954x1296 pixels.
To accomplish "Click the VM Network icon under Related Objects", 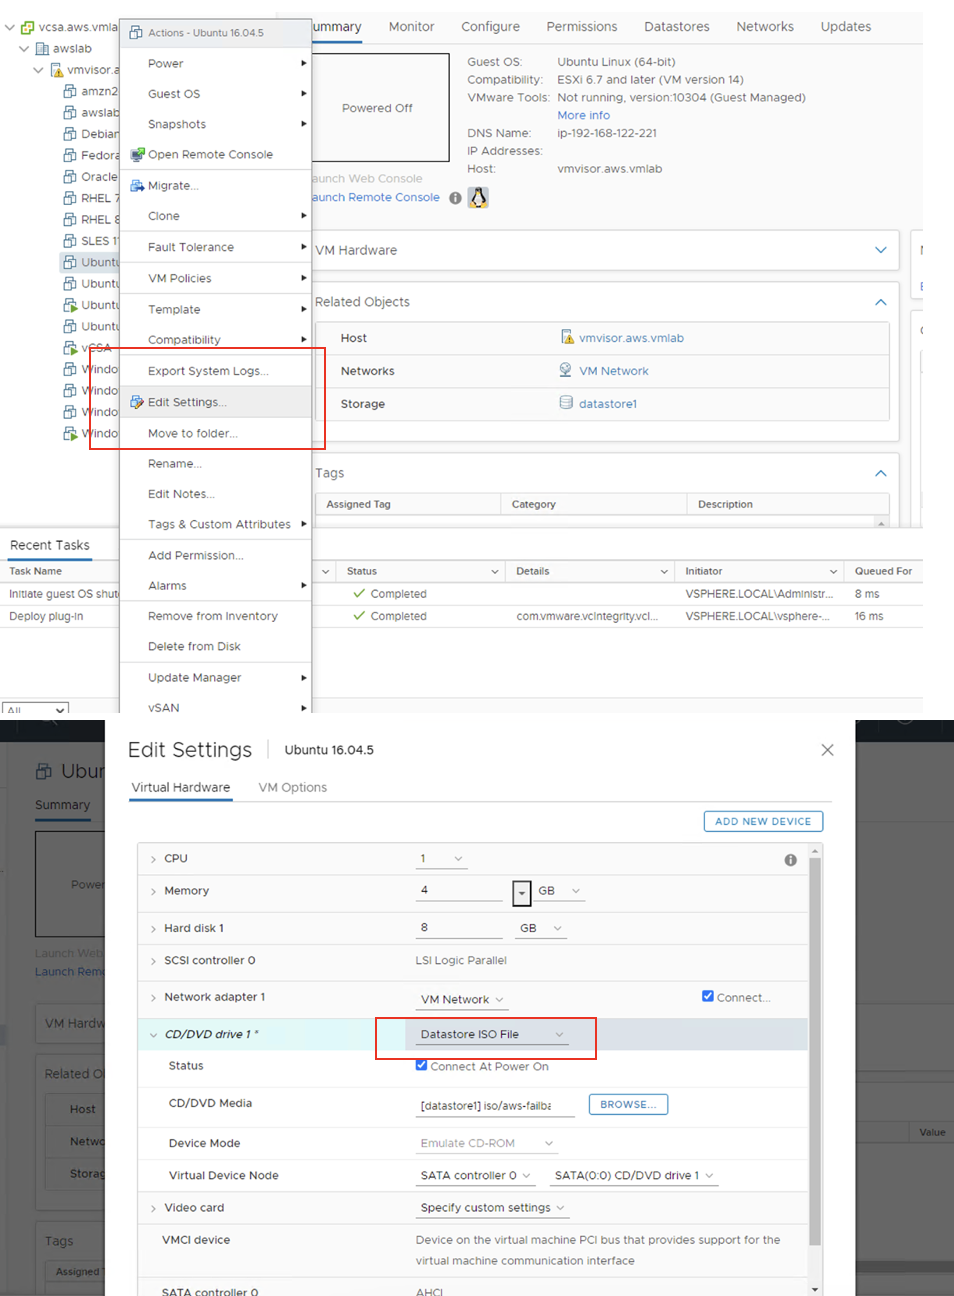I will click(565, 370).
